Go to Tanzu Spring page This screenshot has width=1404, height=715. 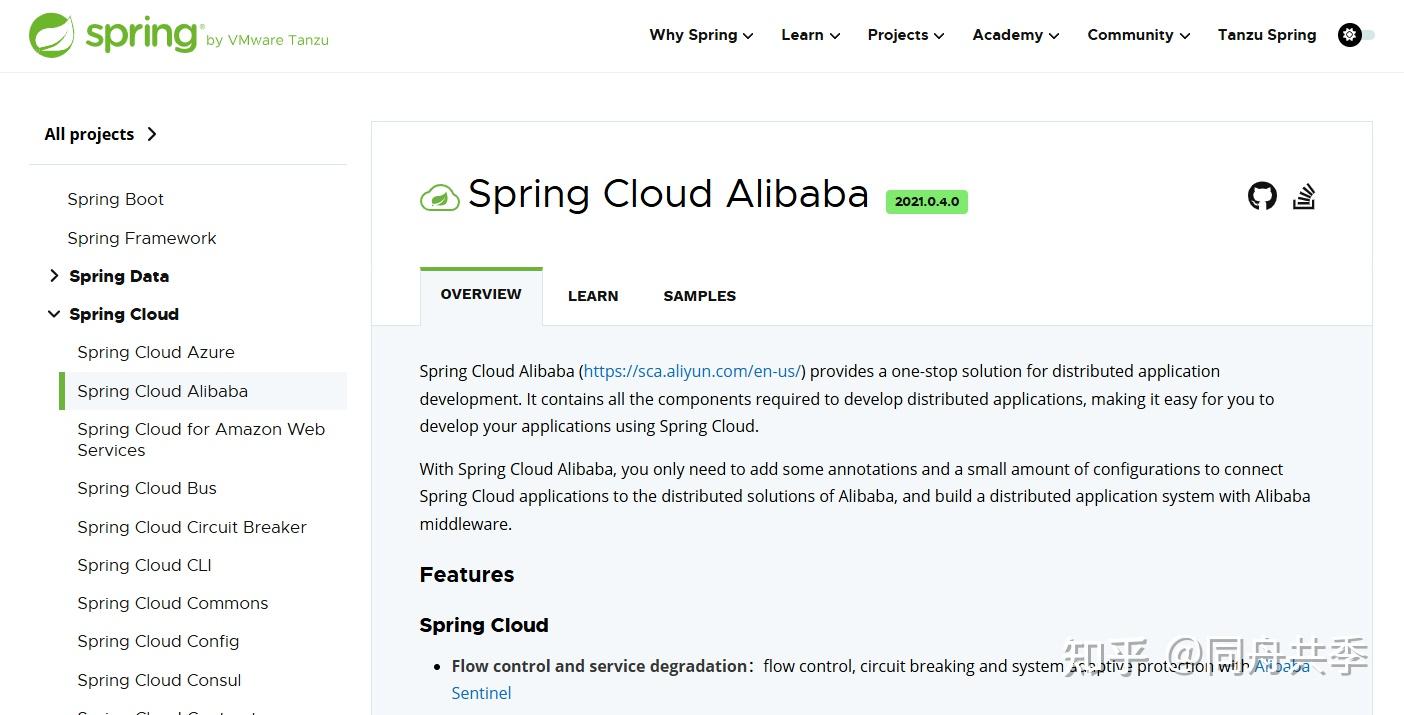click(x=1266, y=35)
